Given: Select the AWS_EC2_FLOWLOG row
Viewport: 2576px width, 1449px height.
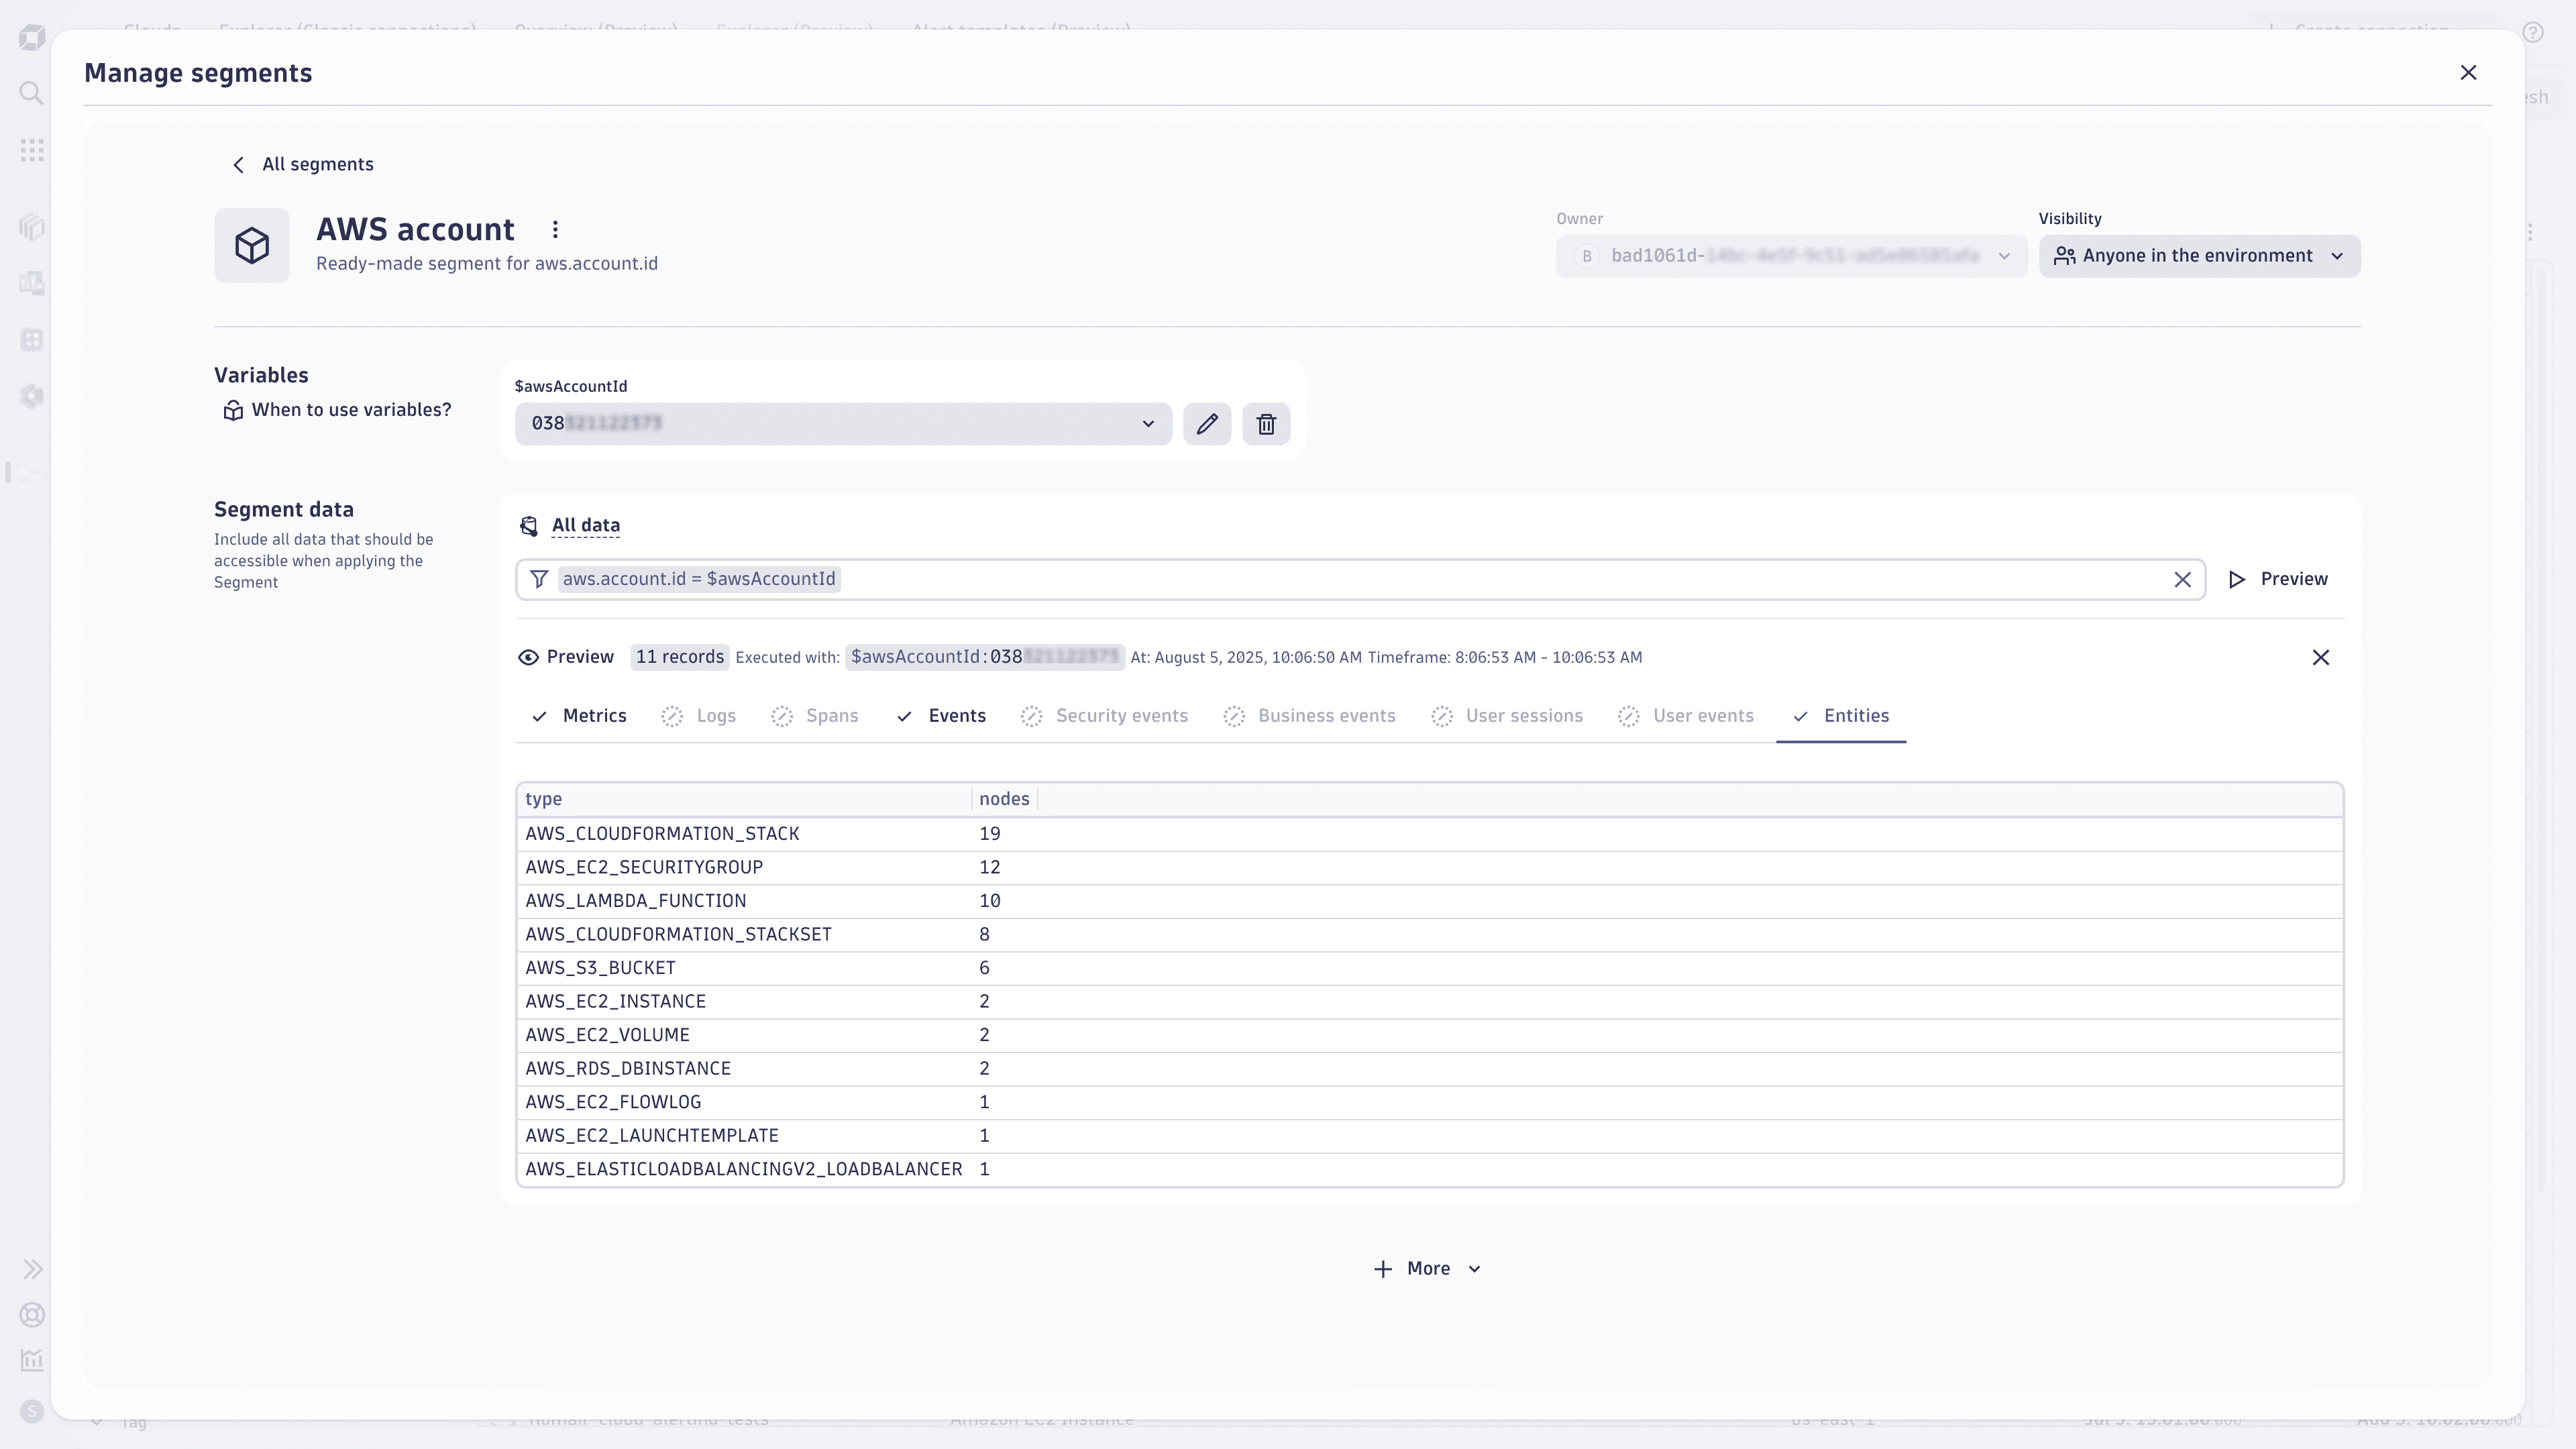Looking at the screenshot, I should point(1430,1102).
